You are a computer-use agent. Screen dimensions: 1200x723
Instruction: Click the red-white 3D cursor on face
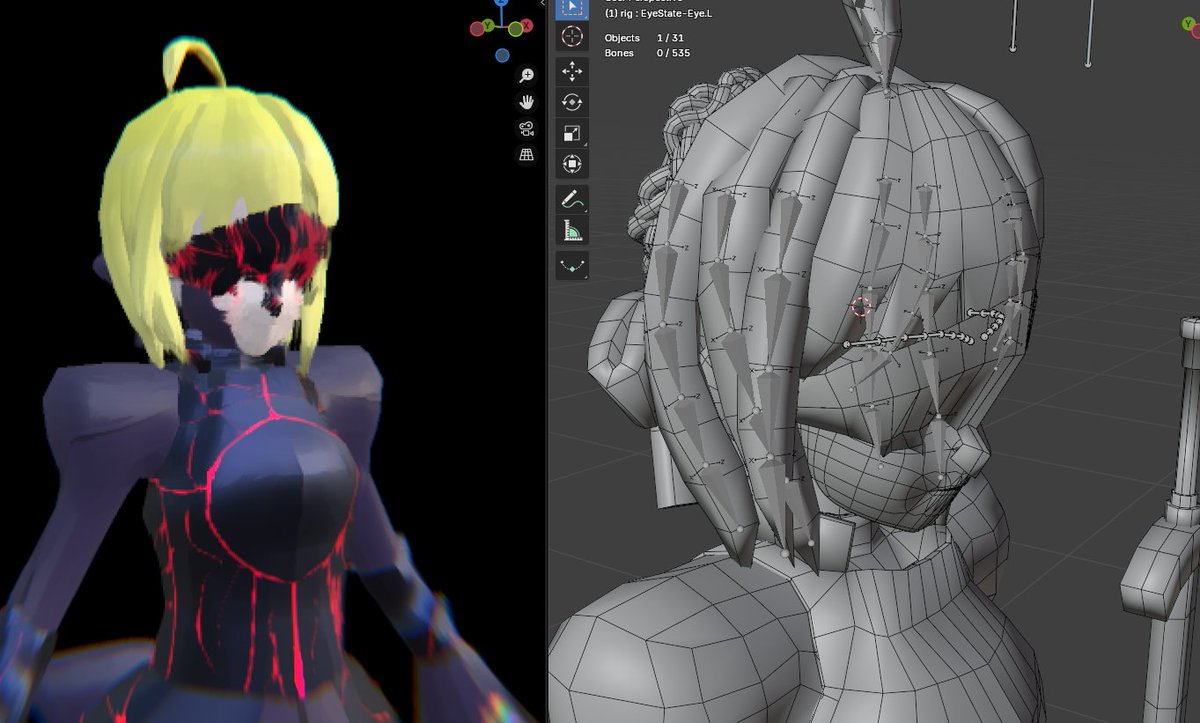[861, 306]
